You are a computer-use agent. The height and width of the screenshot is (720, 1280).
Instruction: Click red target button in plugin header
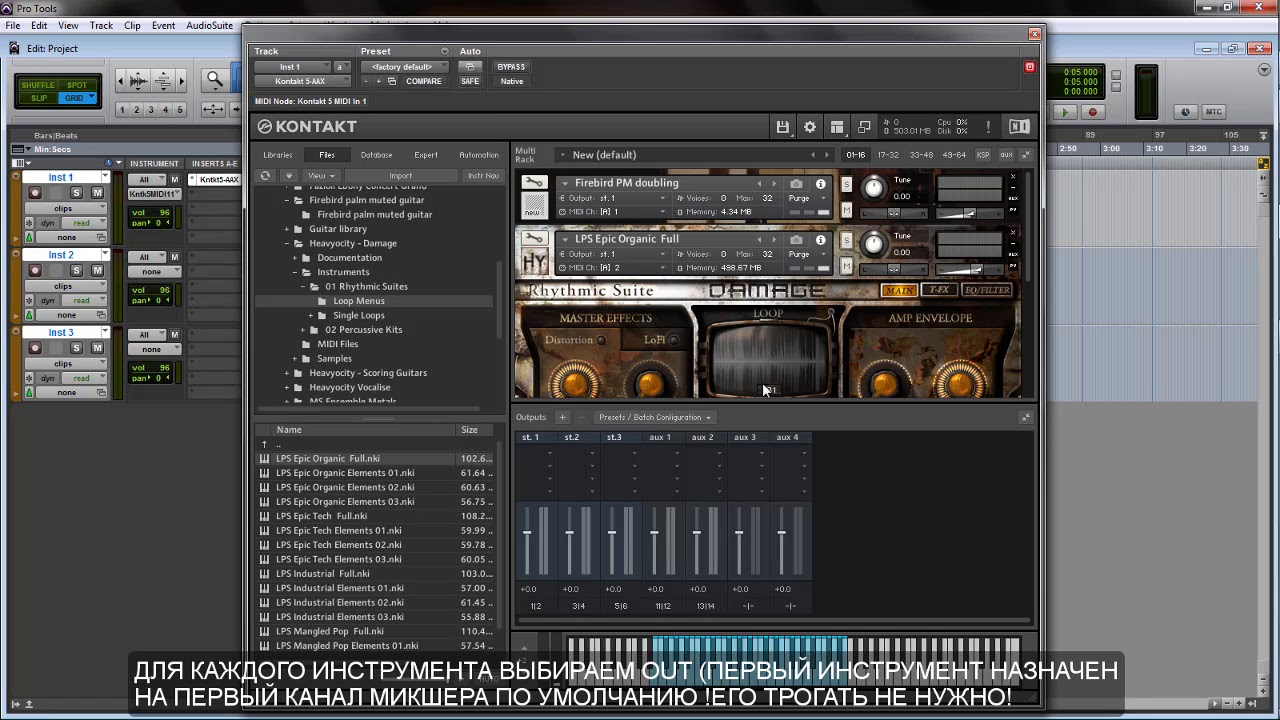pos(1029,67)
